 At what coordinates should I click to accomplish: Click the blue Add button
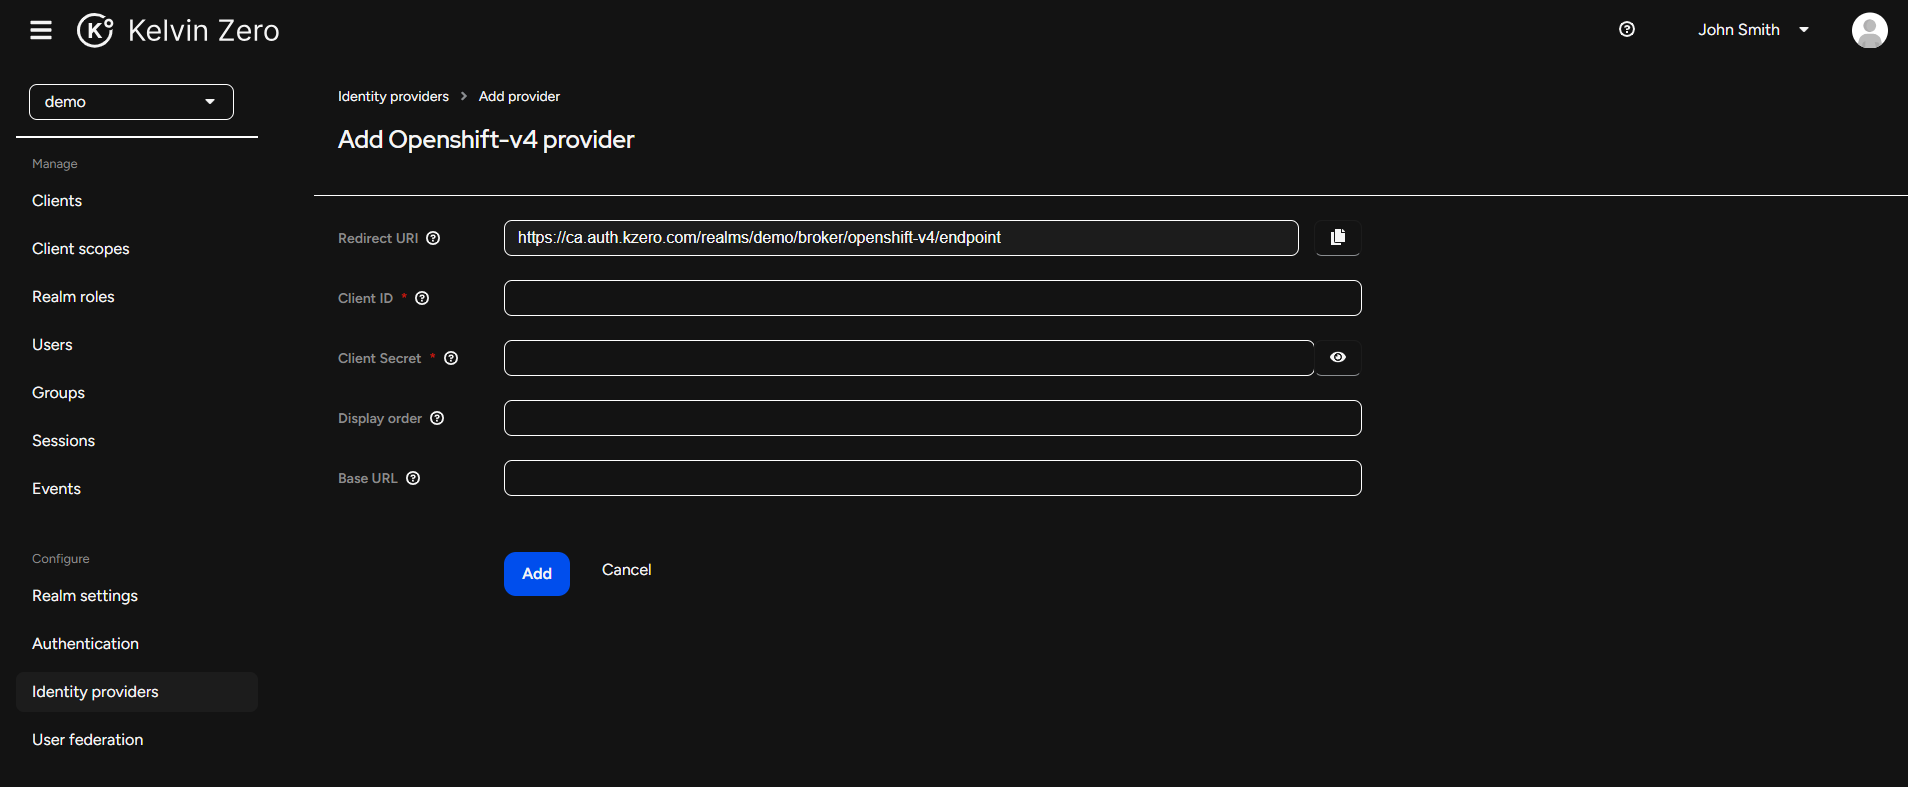[x=537, y=574]
